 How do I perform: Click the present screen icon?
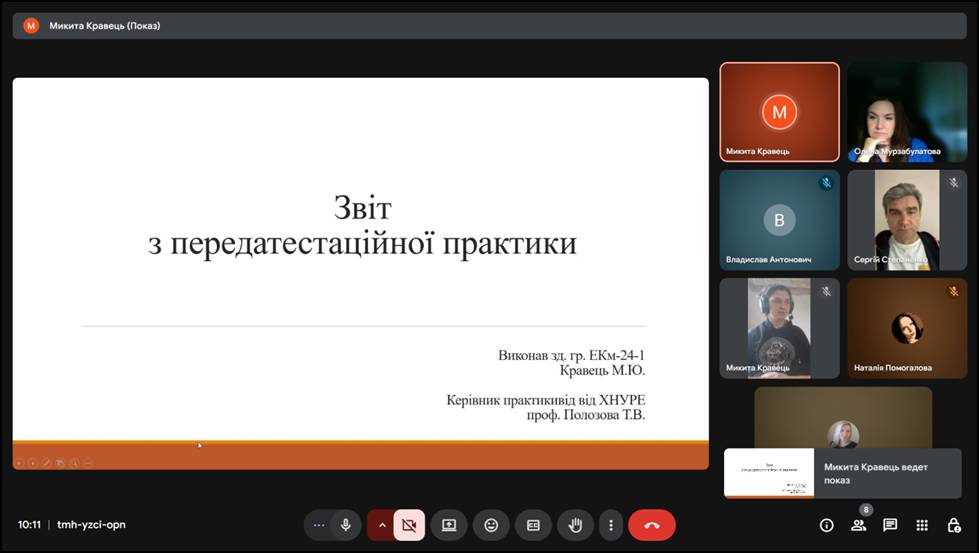click(x=449, y=525)
